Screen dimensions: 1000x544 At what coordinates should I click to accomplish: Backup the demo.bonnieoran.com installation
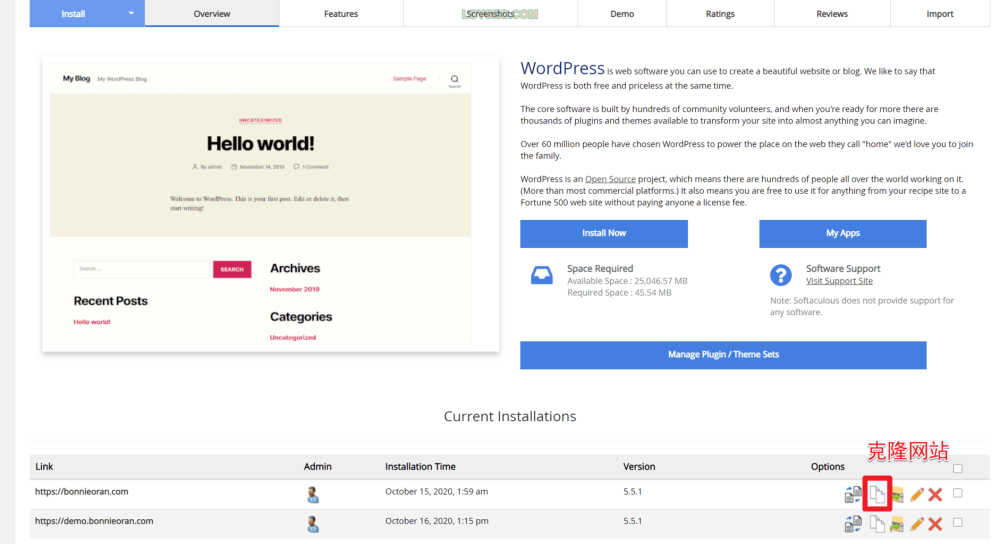(x=897, y=524)
